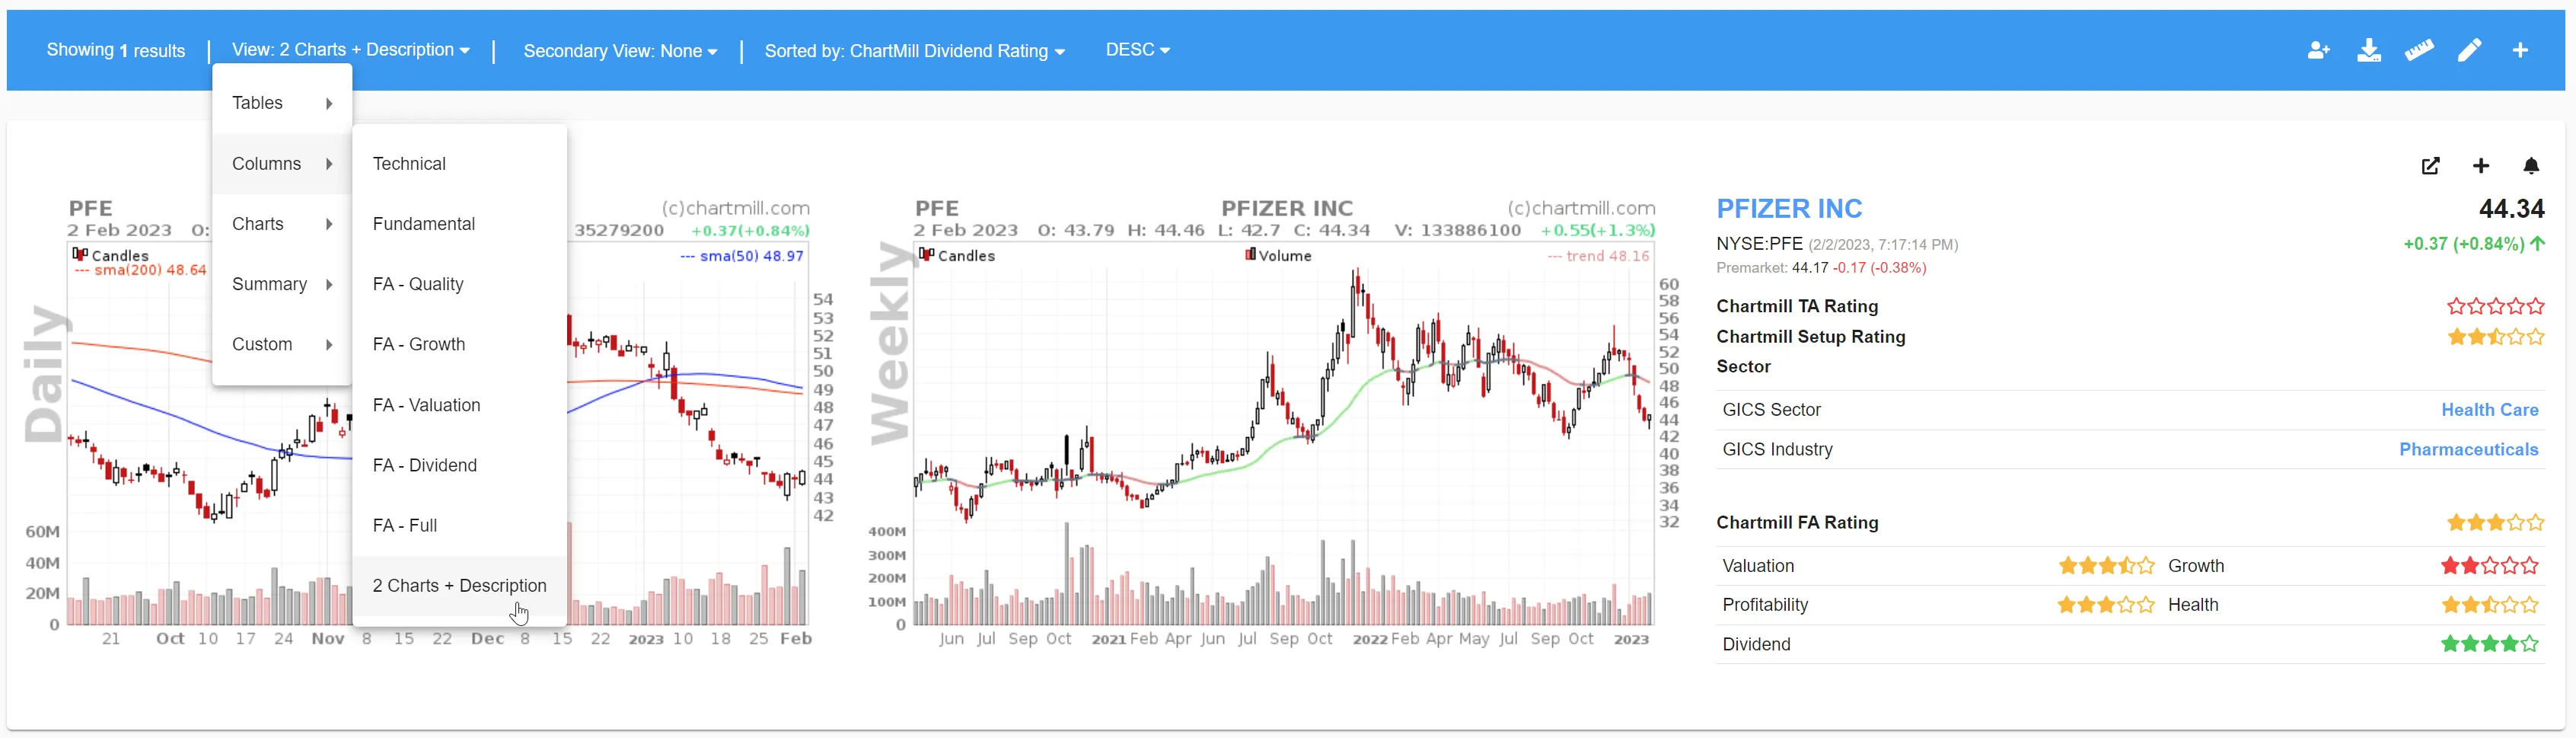
Task: Click the Volume legend on weekly chart
Action: (1278, 256)
